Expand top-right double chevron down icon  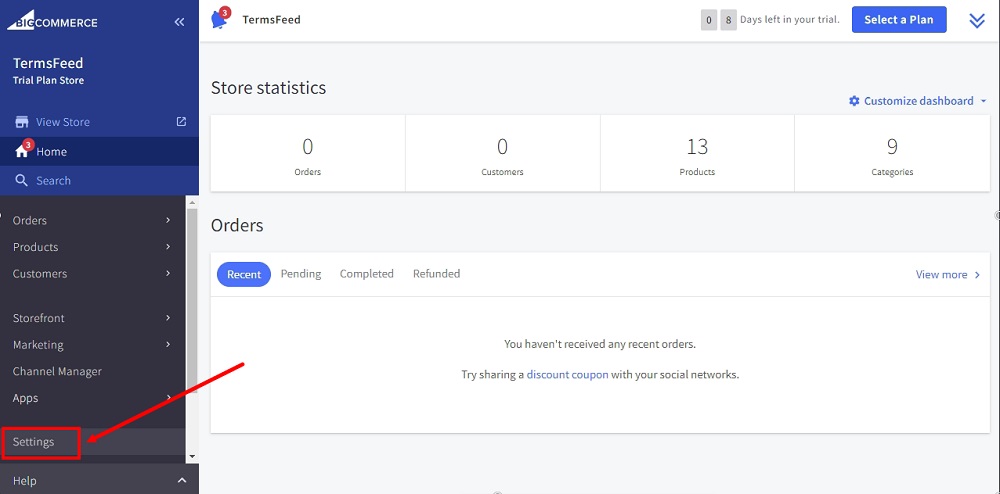coord(977,21)
